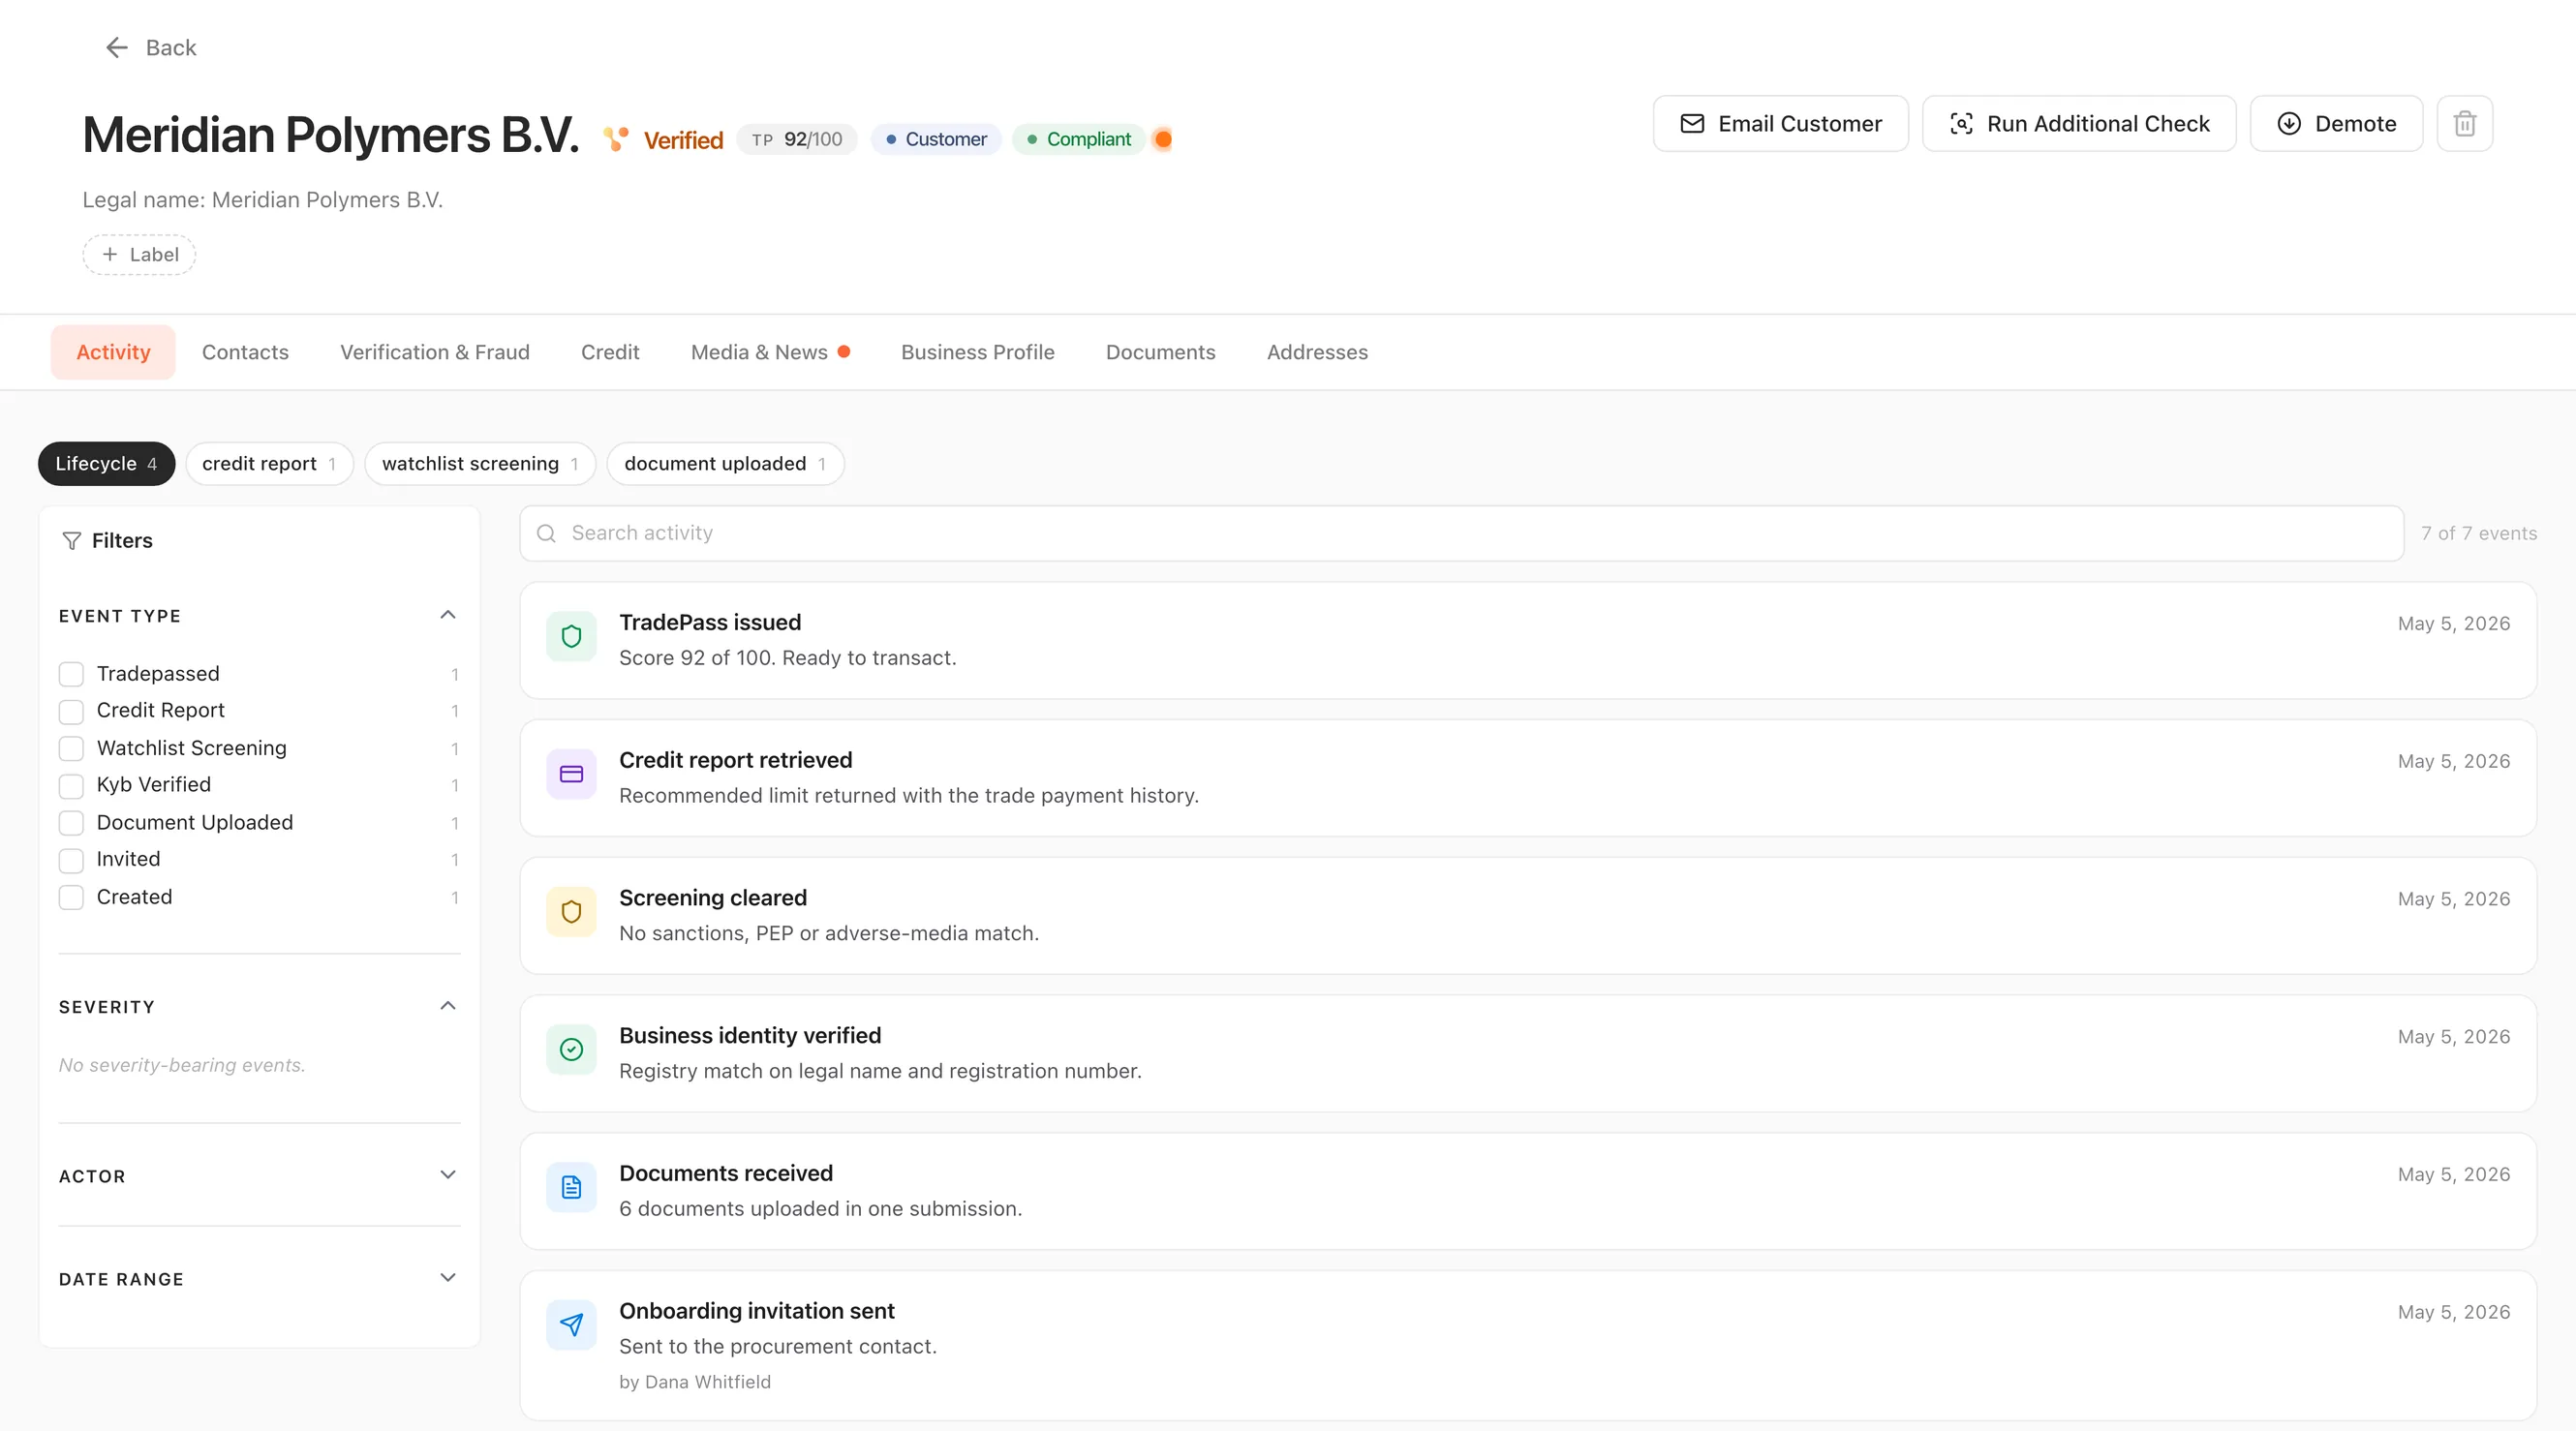The image size is (2576, 1431).
Task: Click the legal name line under the title
Action: tap(262, 199)
